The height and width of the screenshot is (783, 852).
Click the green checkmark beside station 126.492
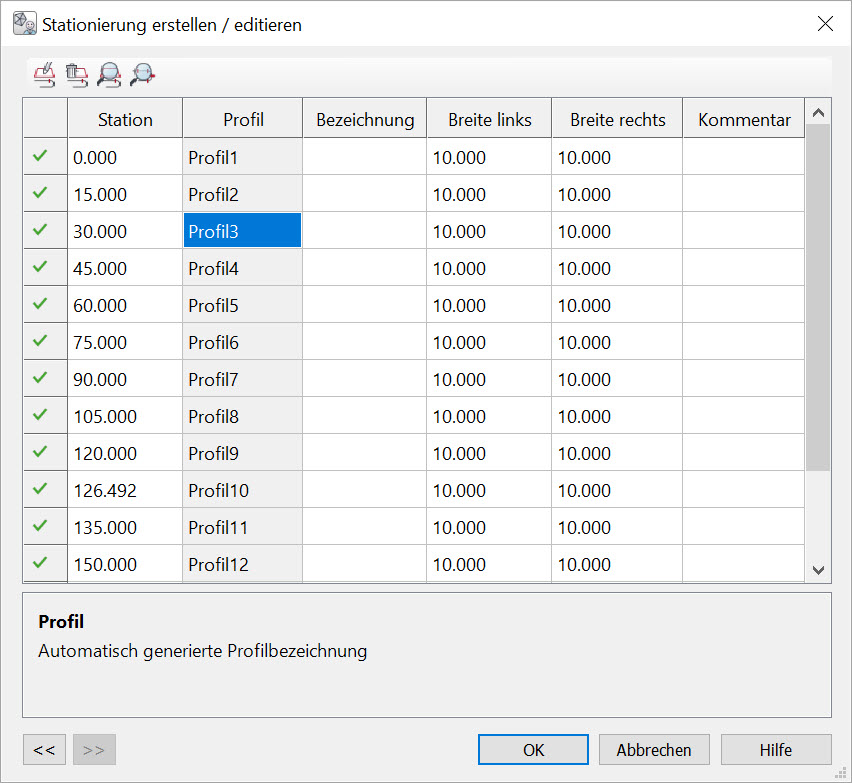click(x=41, y=489)
